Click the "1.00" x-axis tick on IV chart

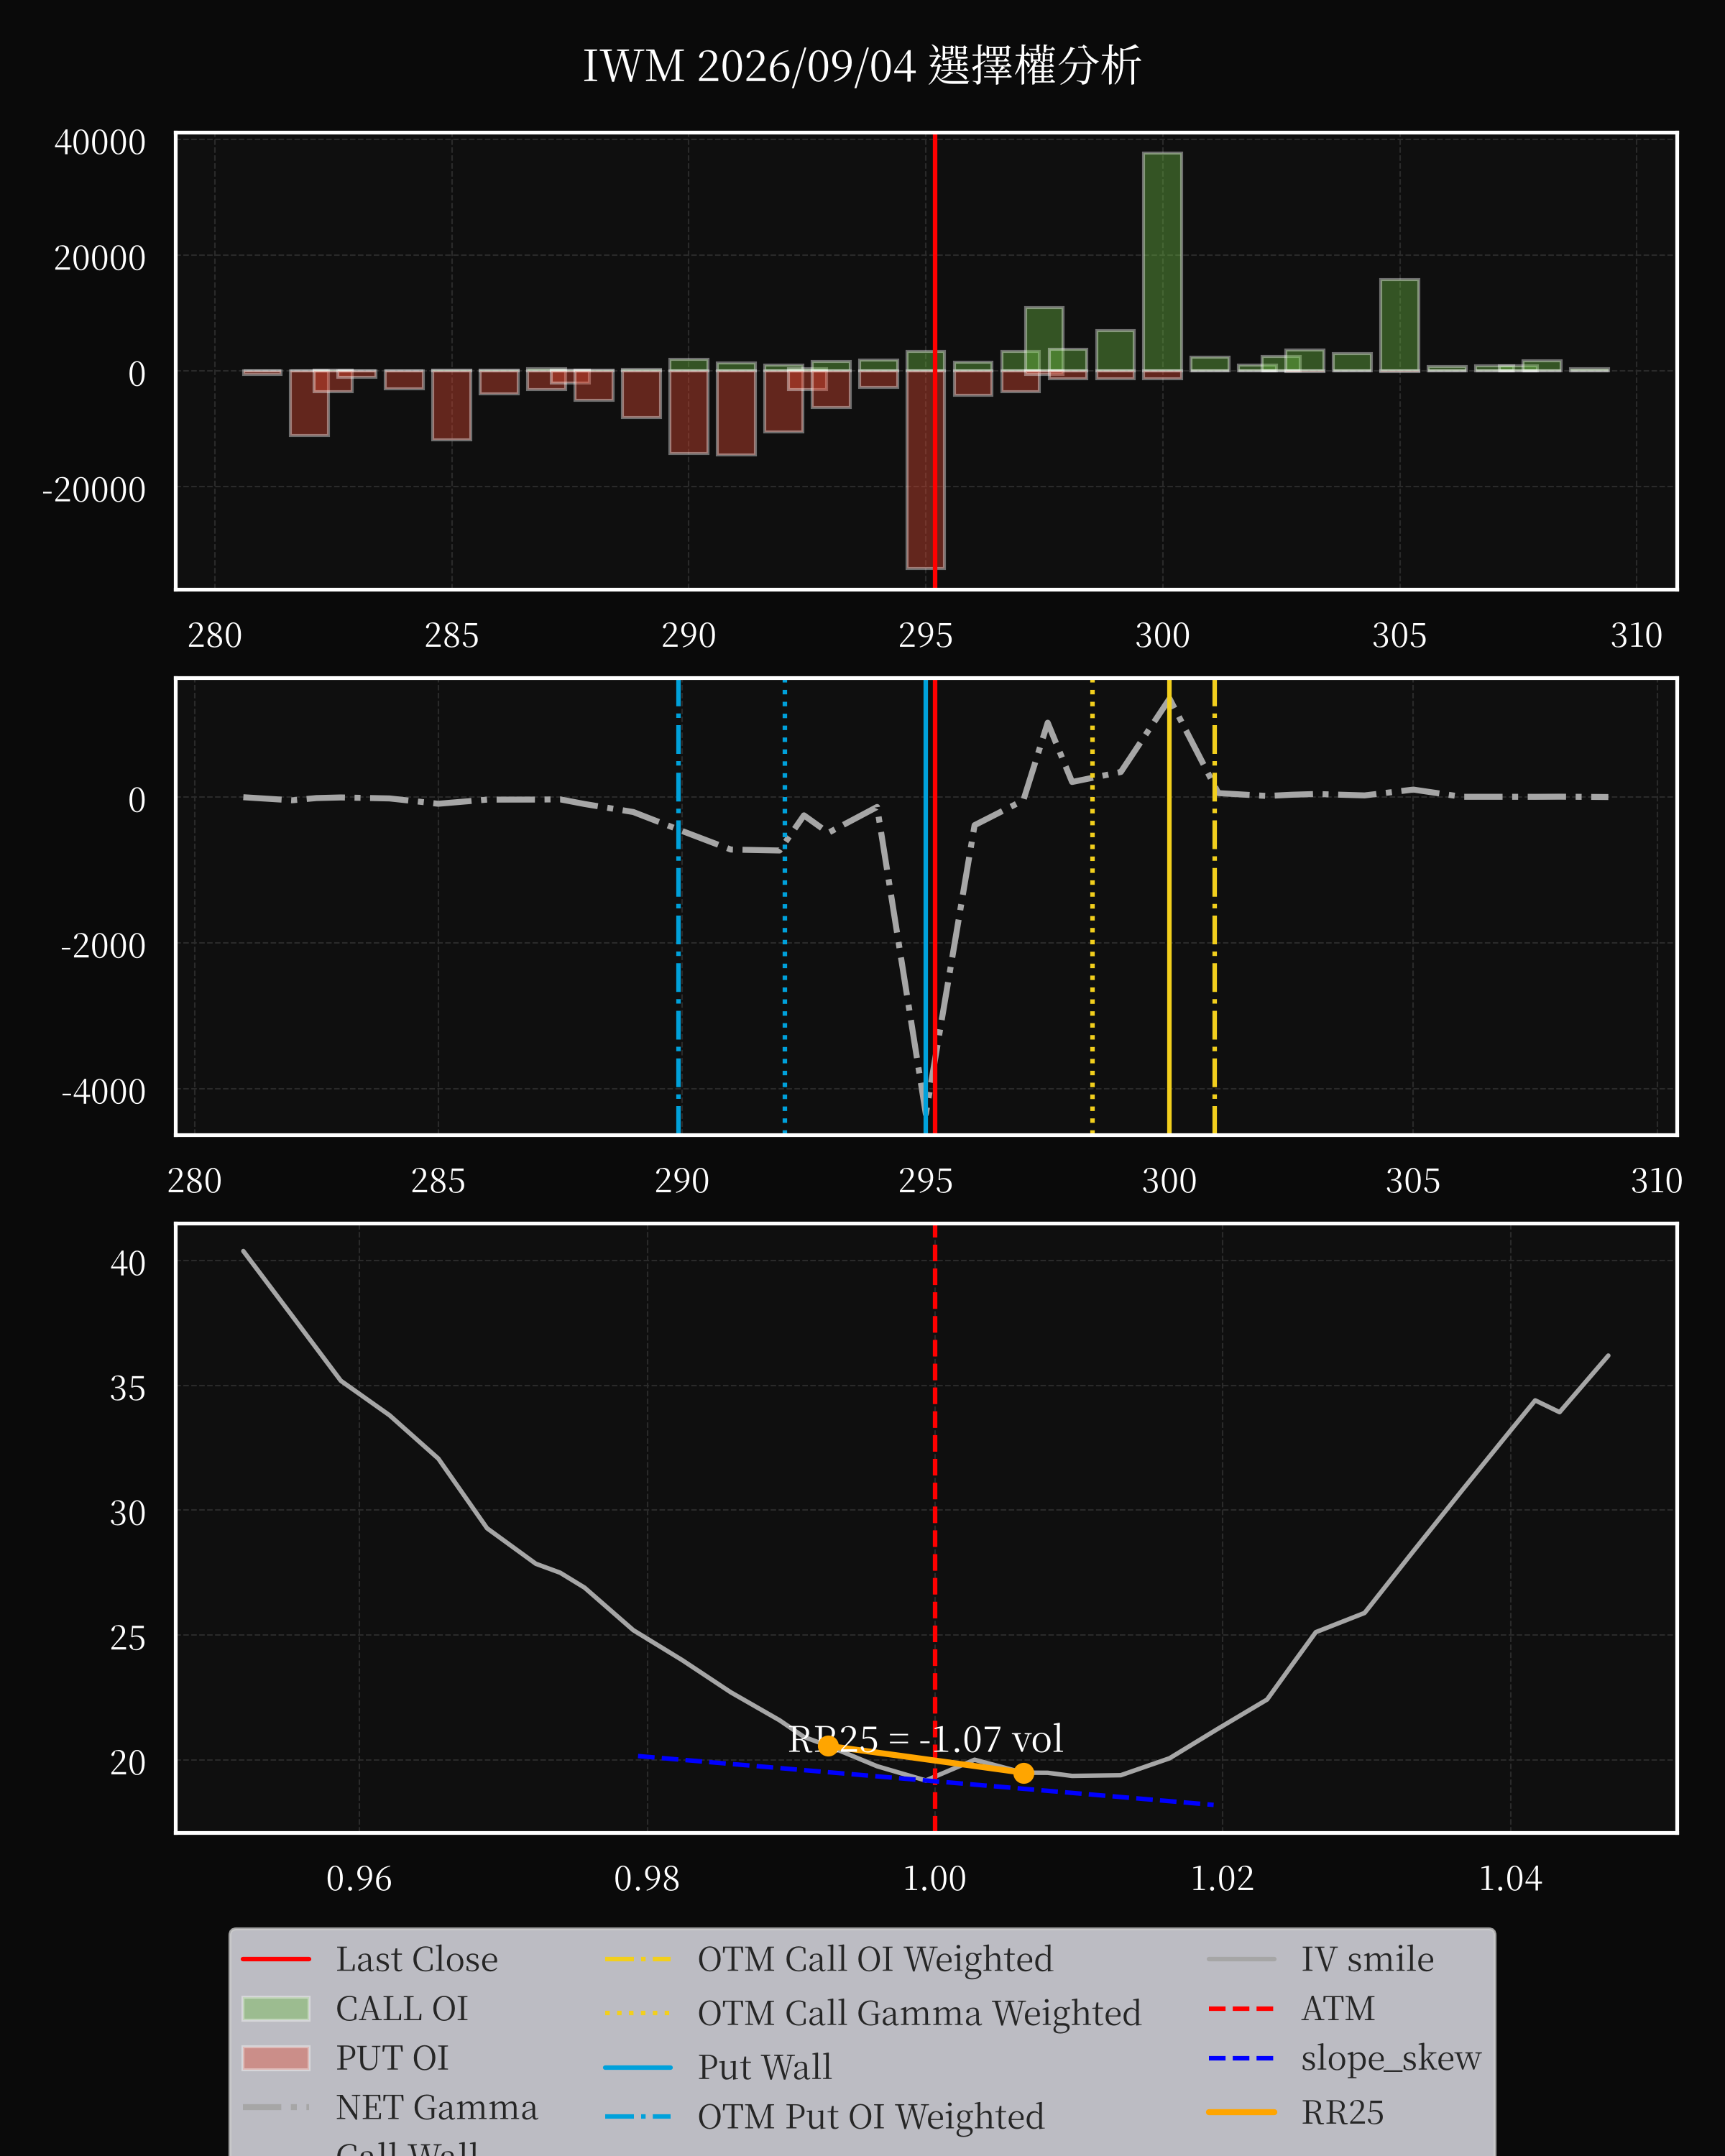coord(934,1878)
